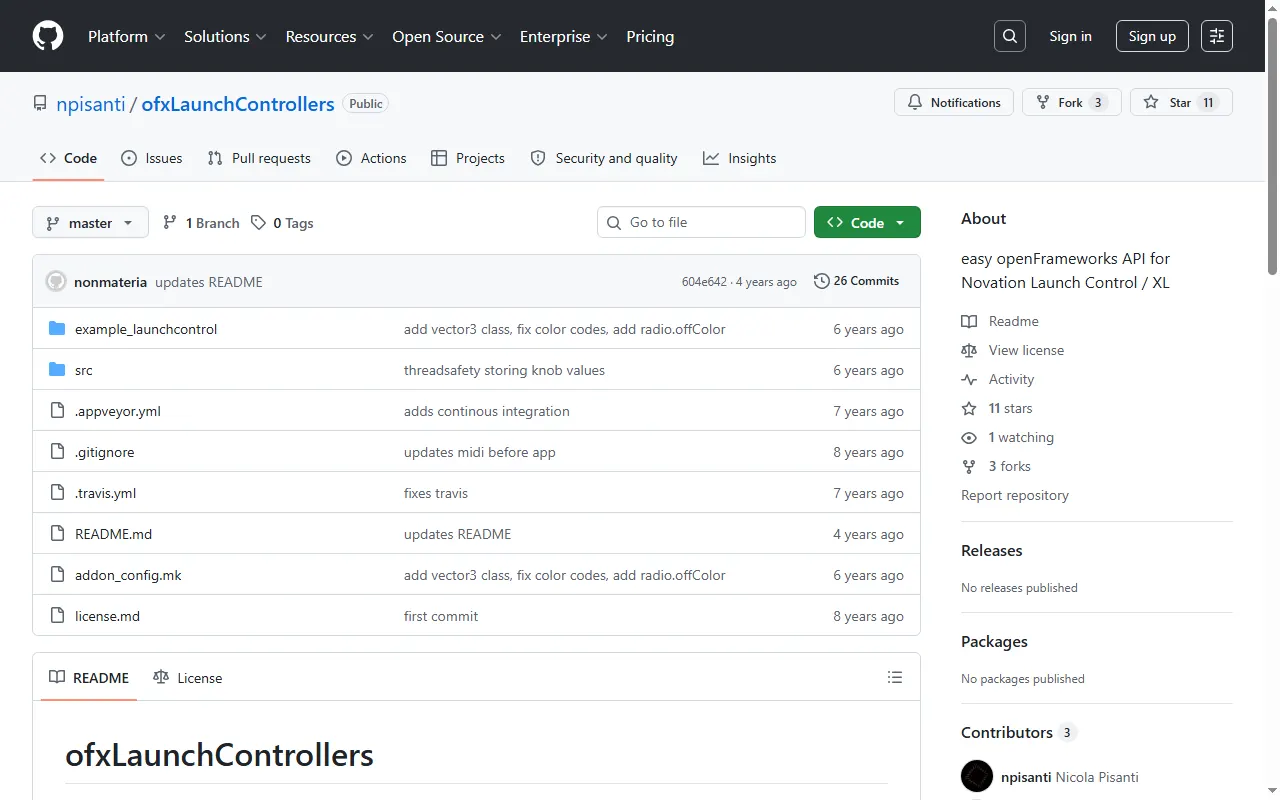Select the License tab in README panel
Image resolution: width=1280 pixels, height=800 pixels.
point(188,677)
